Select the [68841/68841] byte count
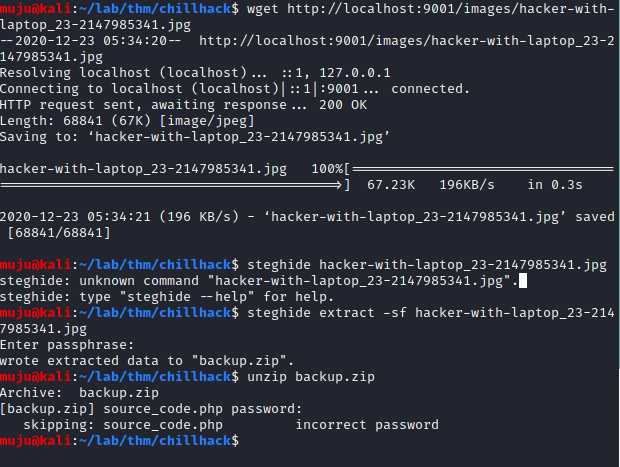 59,233
